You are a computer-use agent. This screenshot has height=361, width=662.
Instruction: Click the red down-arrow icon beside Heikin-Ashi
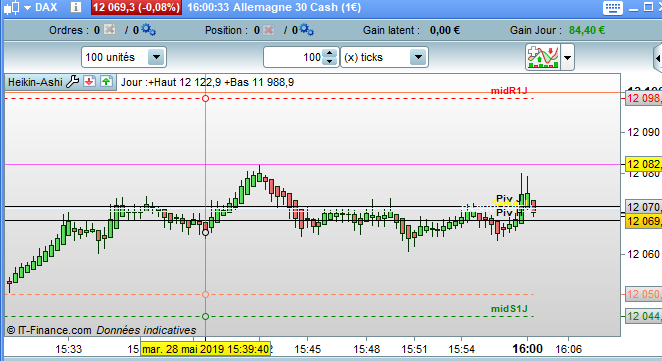[x=89, y=81]
